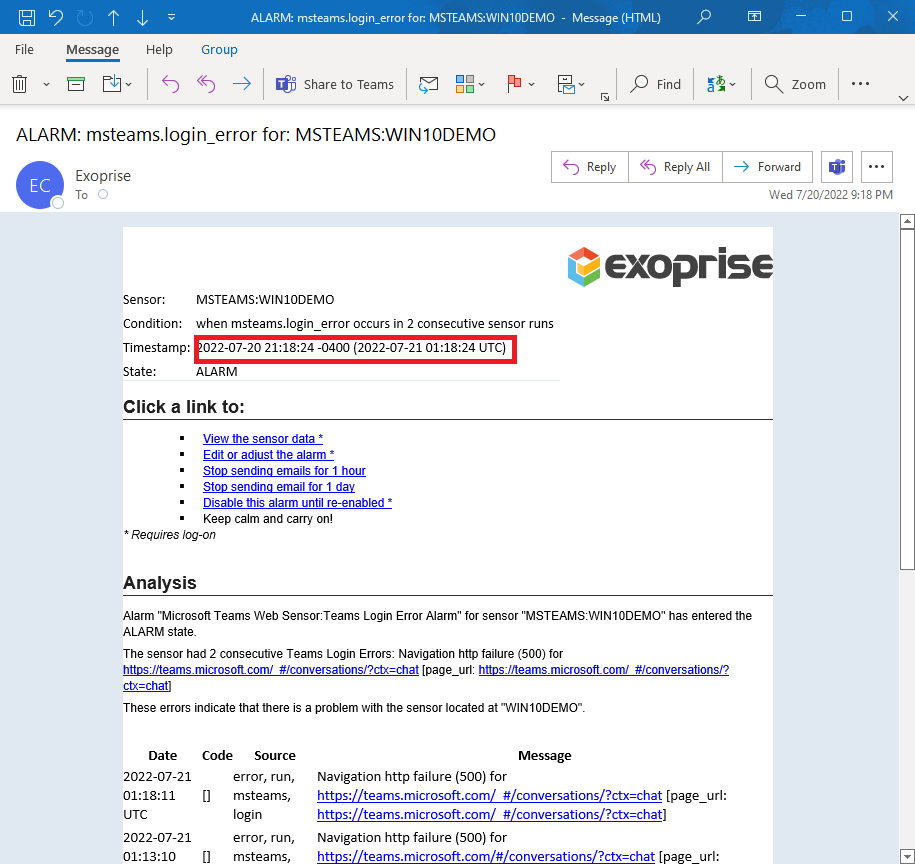Image resolution: width=915 pixels, height=864 pixels.
Task: Click the sensor name MSTEAMS:WIN10DEMO value
Action: 265,300
